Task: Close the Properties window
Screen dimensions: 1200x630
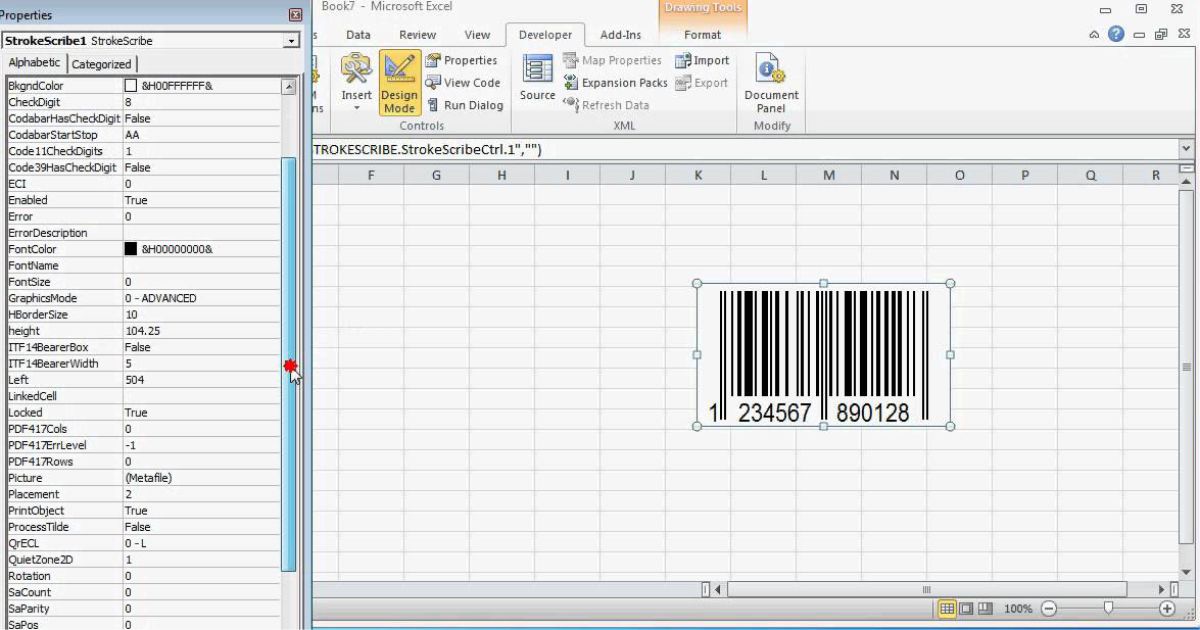Action: (295, 15)
